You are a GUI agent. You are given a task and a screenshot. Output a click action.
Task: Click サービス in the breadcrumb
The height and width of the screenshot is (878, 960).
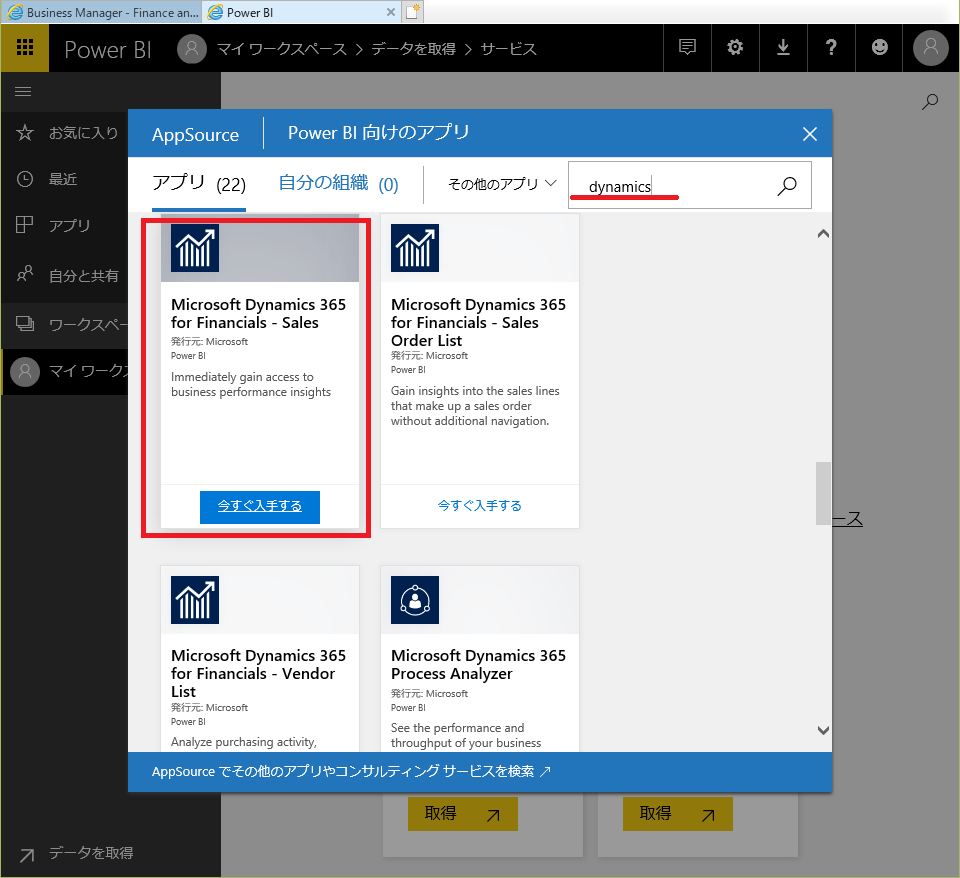508,49
